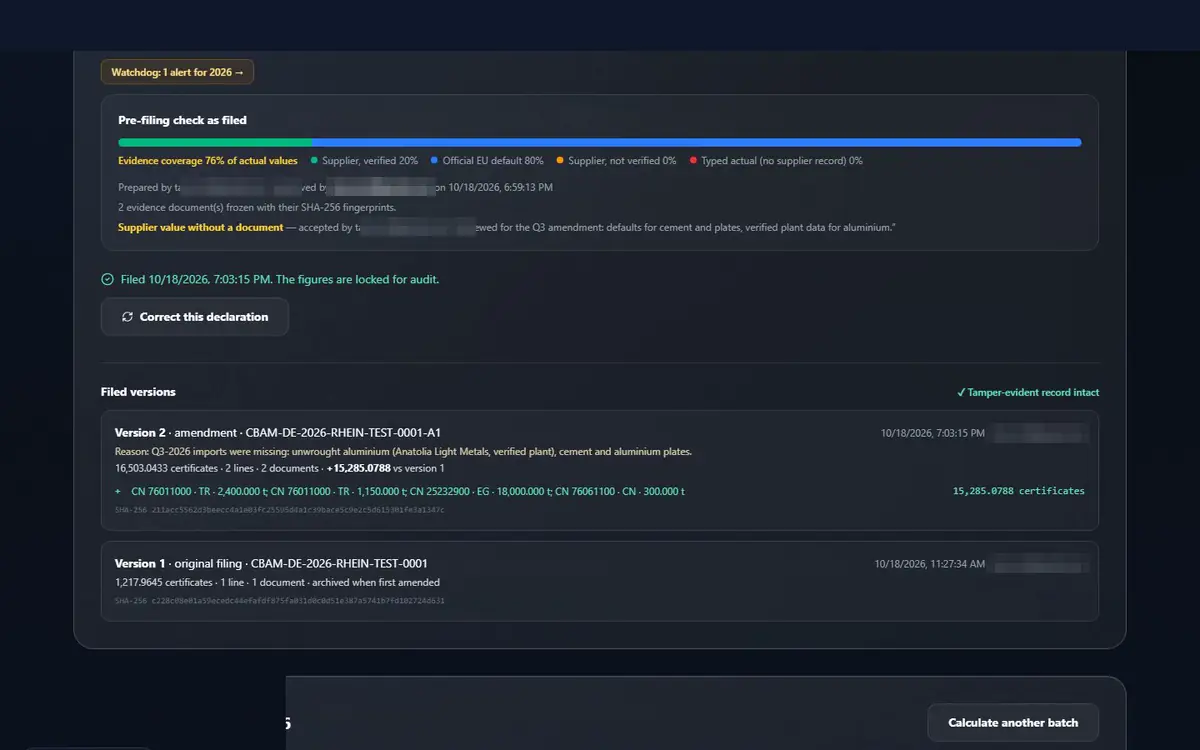This screenshot has width=1200, height=750.
Task: Select the green dot for Supplier, verified 20%
Action: point(314,161)
